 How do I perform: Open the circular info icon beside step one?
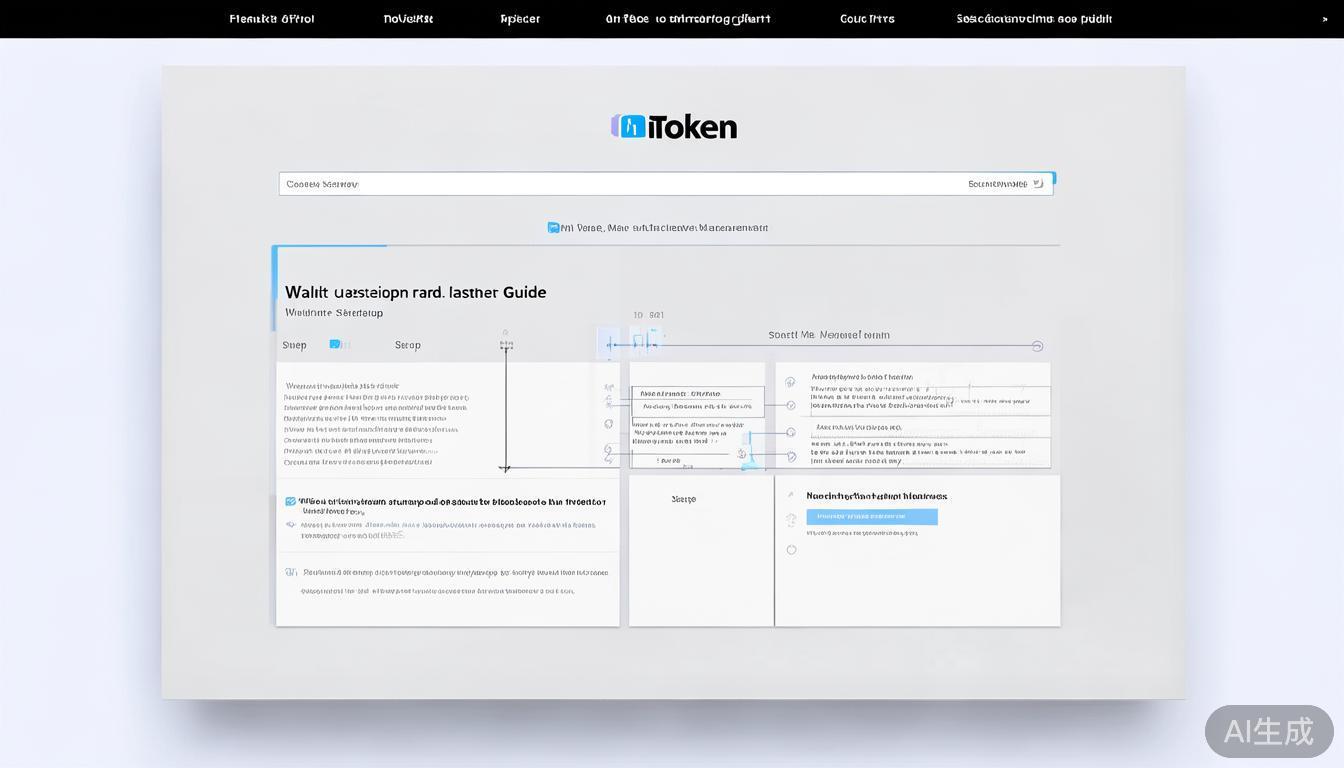(791, 381)
